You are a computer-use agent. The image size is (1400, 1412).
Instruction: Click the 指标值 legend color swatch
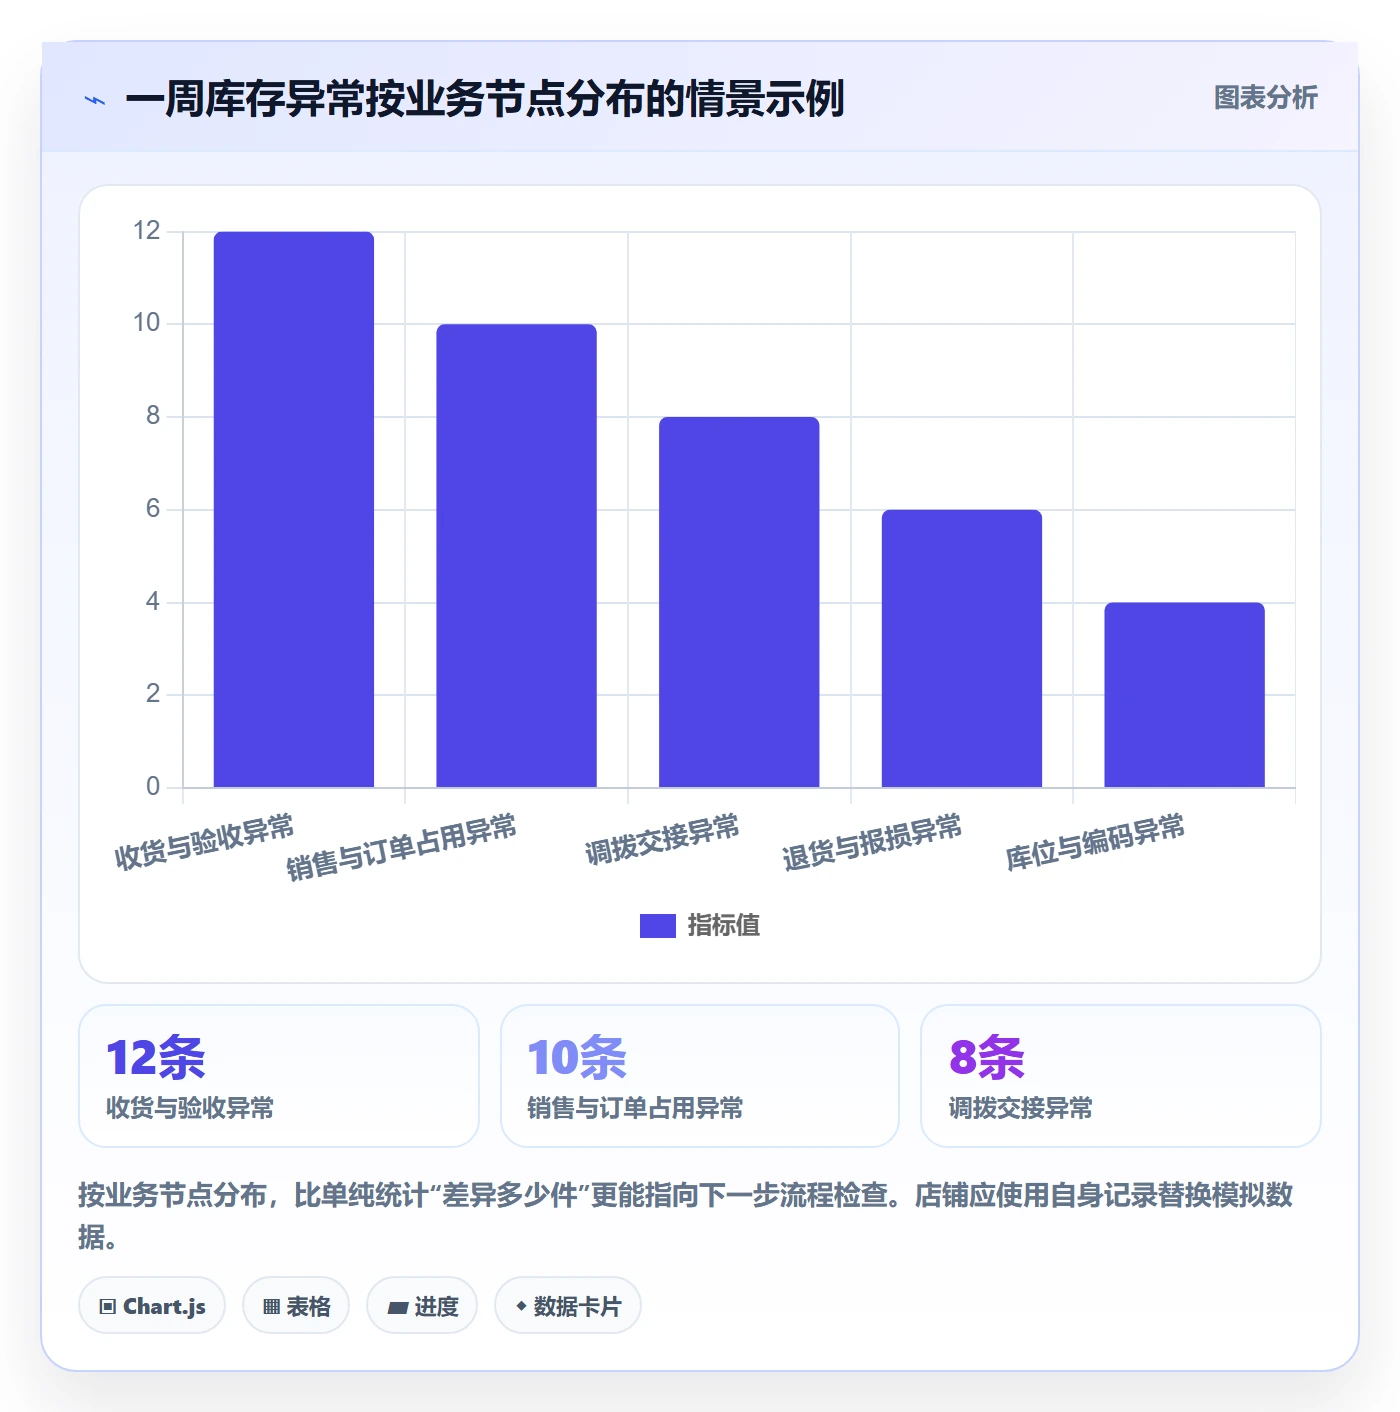pyautogui.click(x=657, y=926)
